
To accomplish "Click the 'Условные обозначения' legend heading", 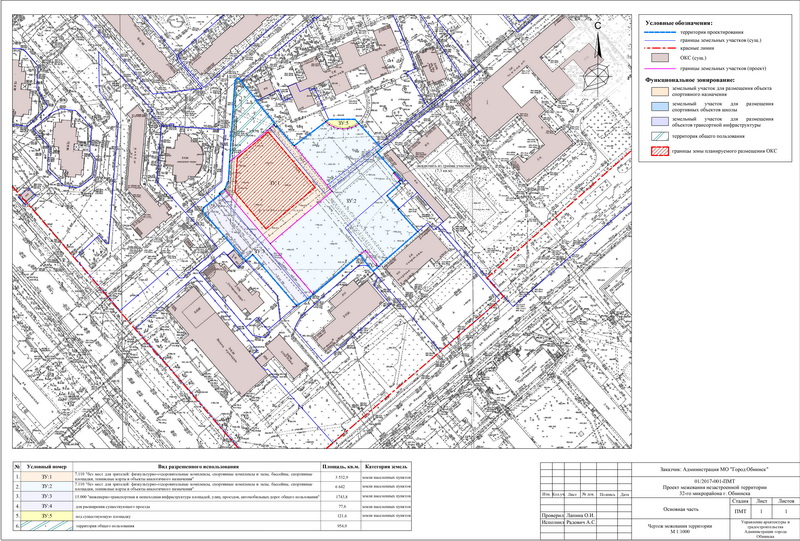I will (678, 22).
